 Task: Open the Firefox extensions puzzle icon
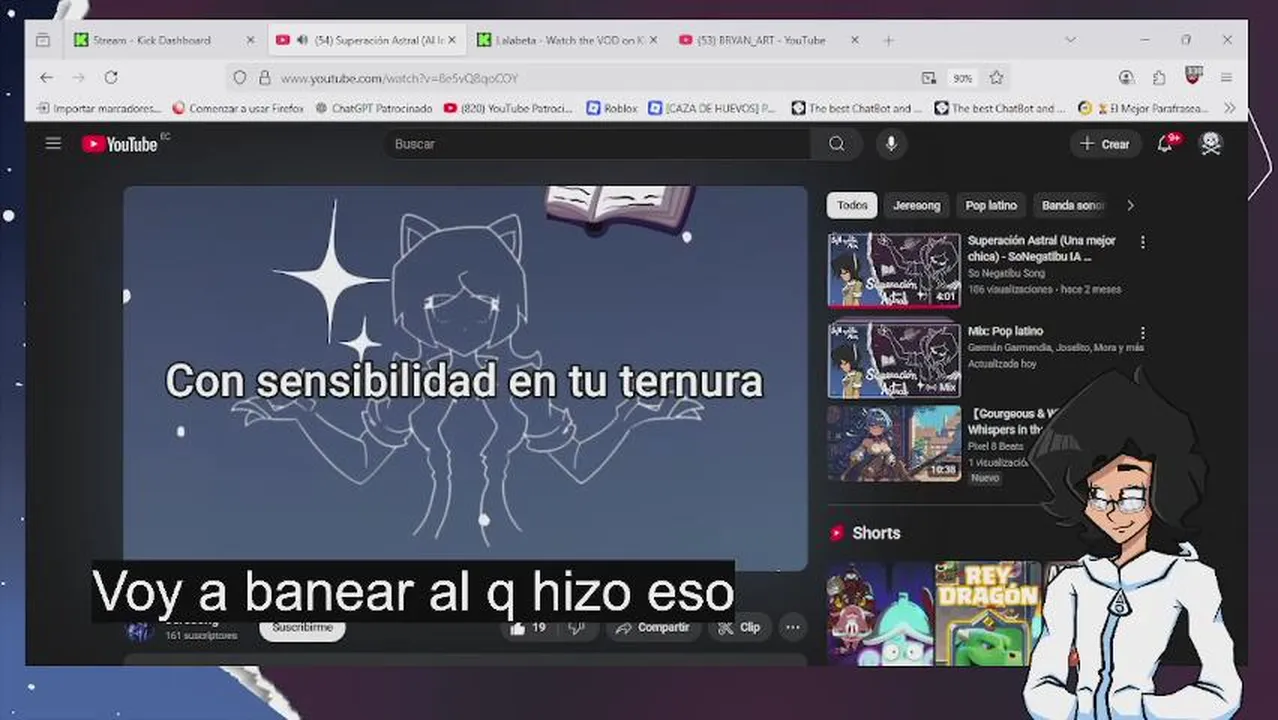[1159, 77]
